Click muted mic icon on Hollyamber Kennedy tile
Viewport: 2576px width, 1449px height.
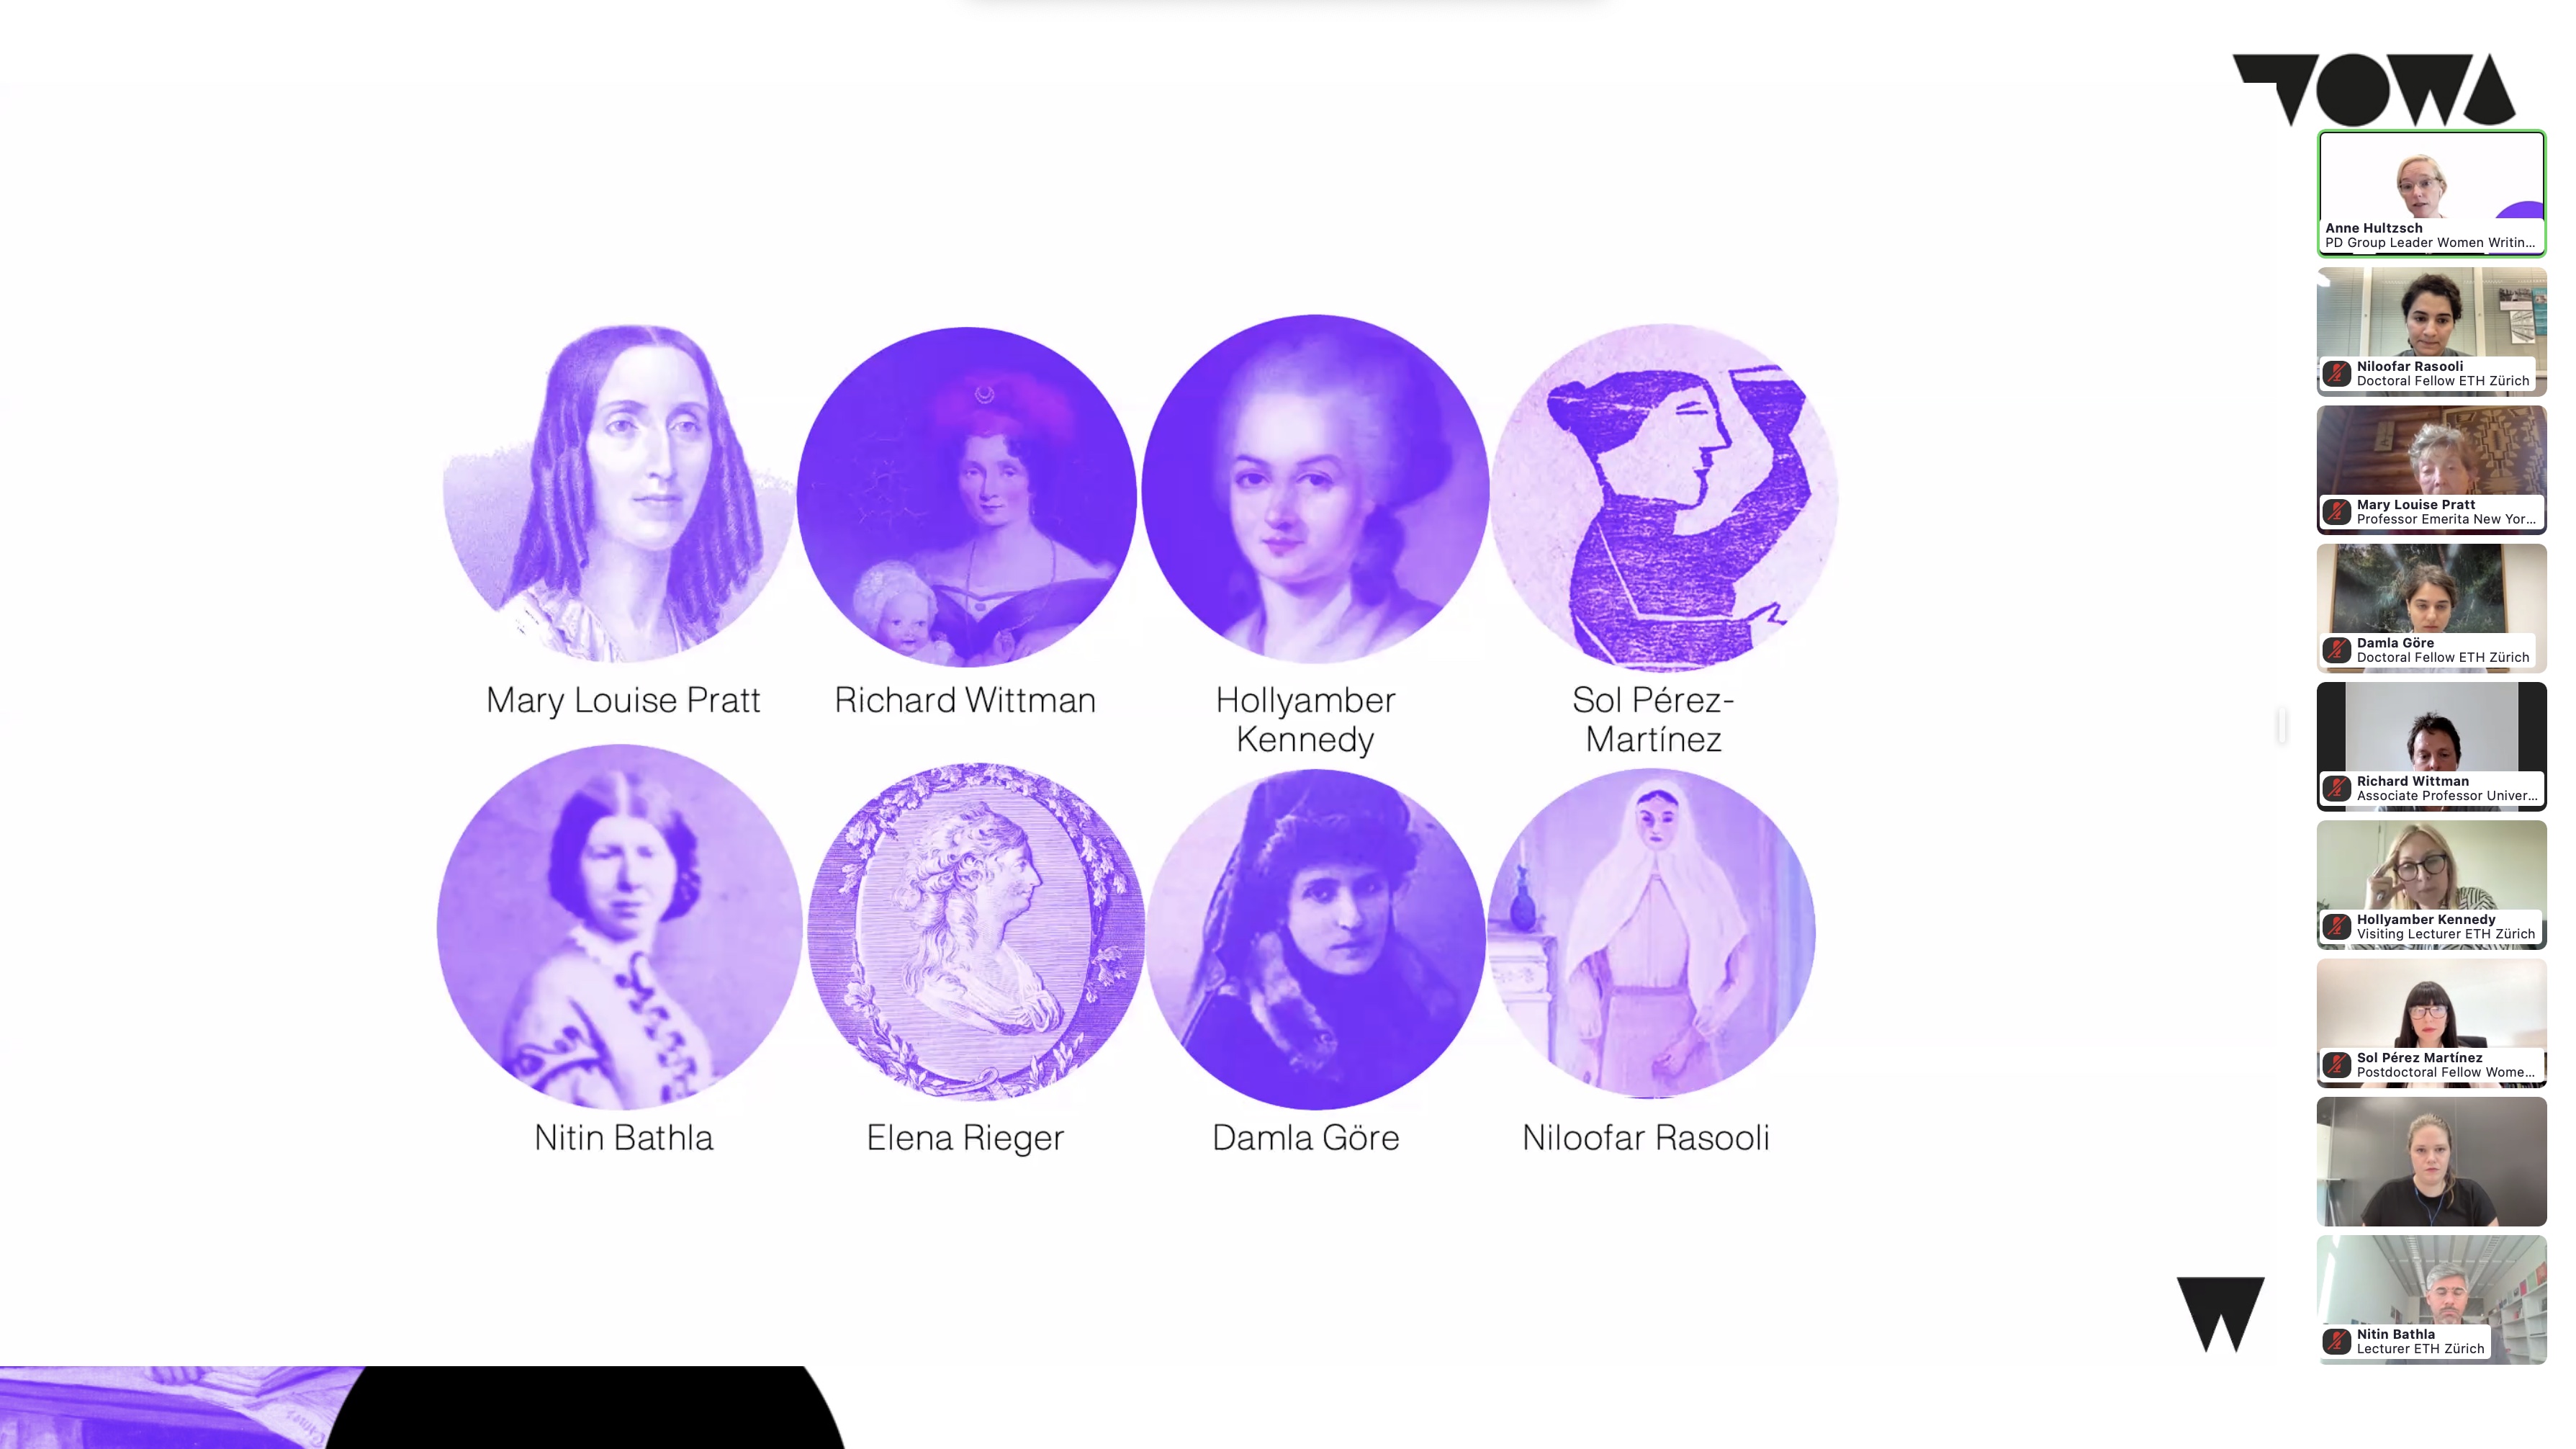tap(2336, 926)
